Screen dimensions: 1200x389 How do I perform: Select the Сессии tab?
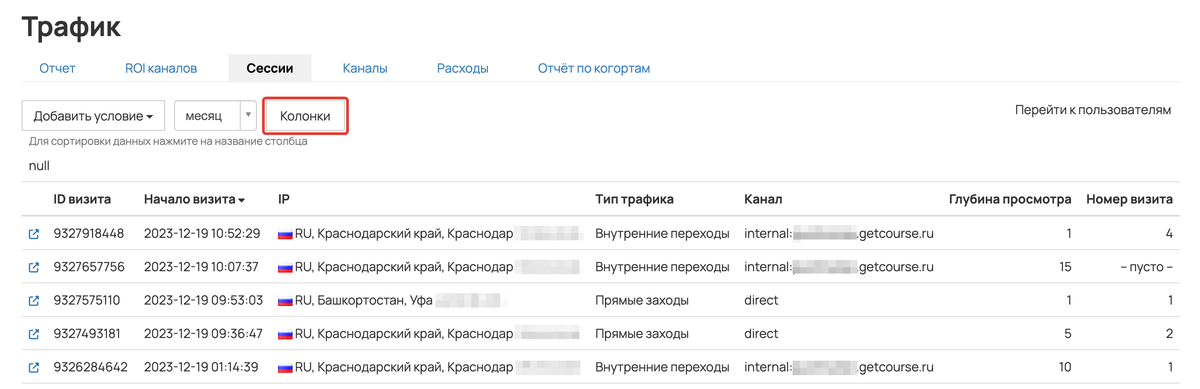[270, 69]
